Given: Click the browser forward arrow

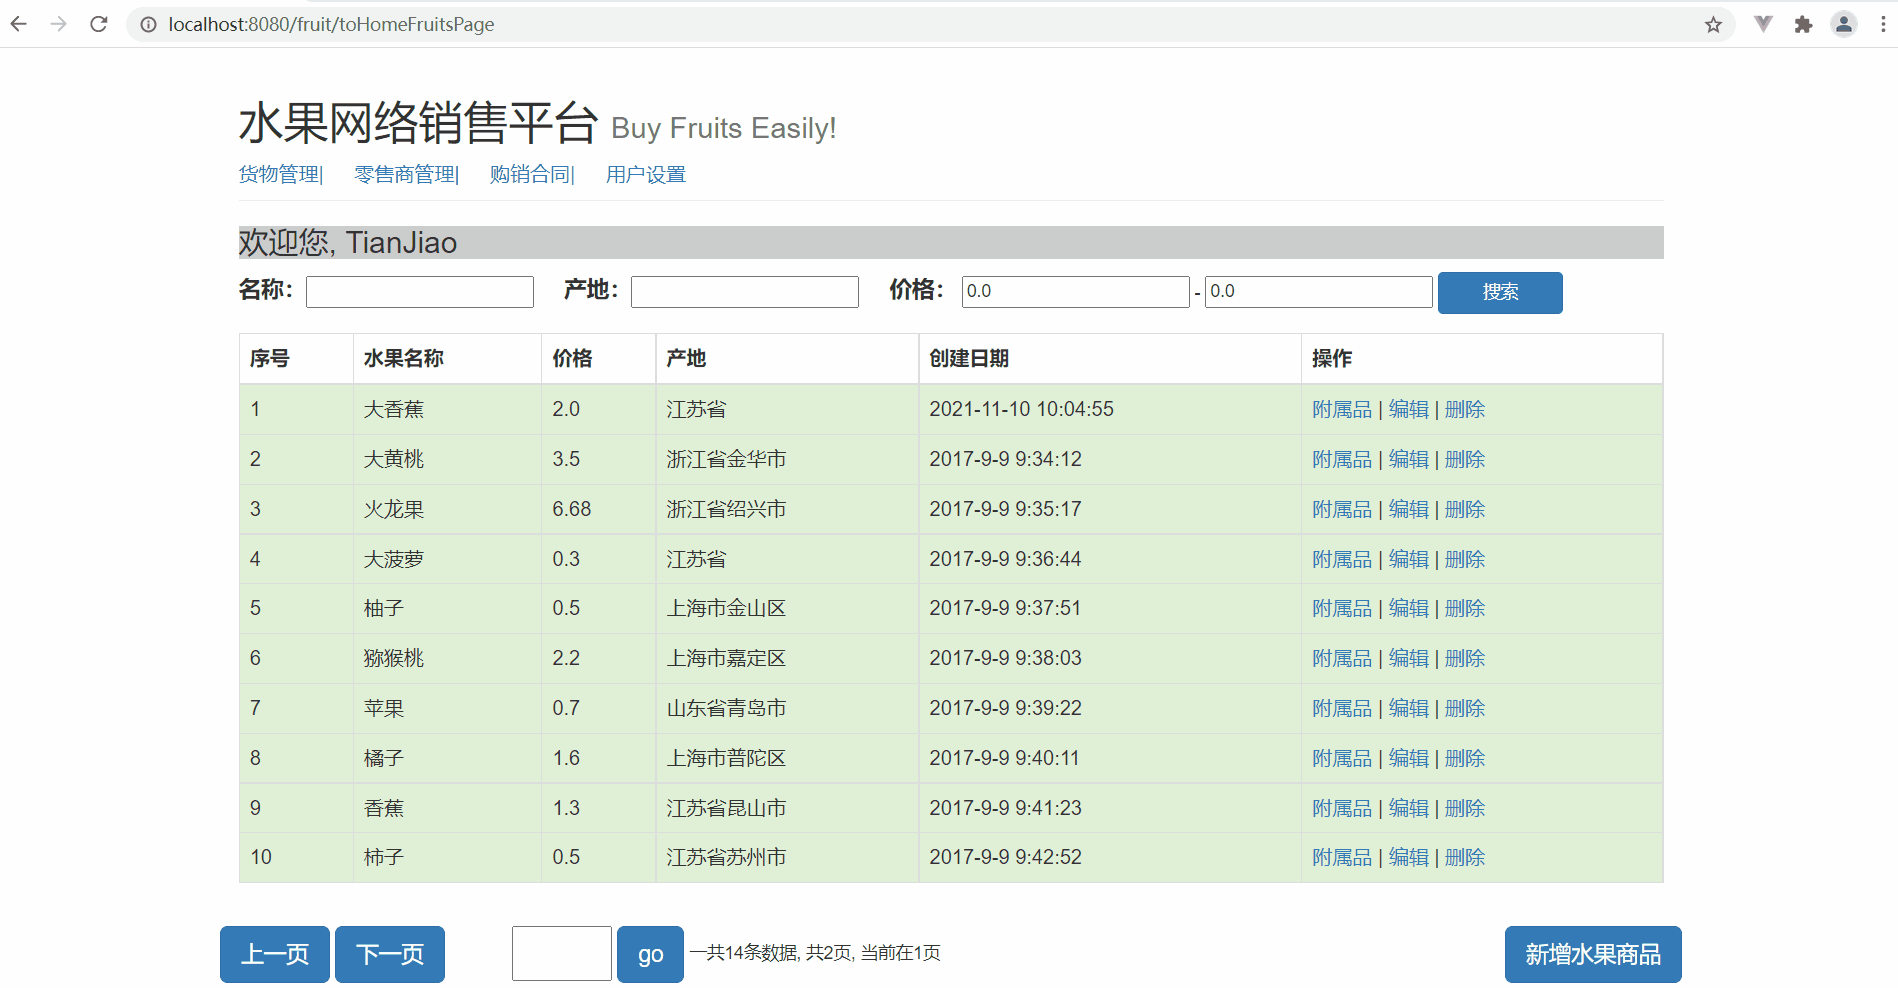Looking at the screenshot, I should [x=59, y=24].
